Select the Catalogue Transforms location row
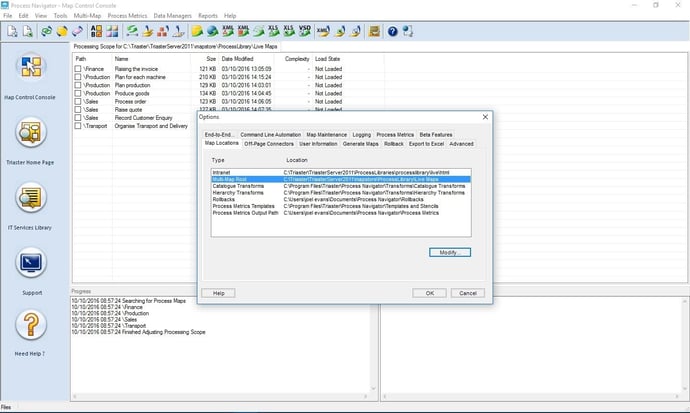Screen dimensions: 690x413 tap(341, 186)
